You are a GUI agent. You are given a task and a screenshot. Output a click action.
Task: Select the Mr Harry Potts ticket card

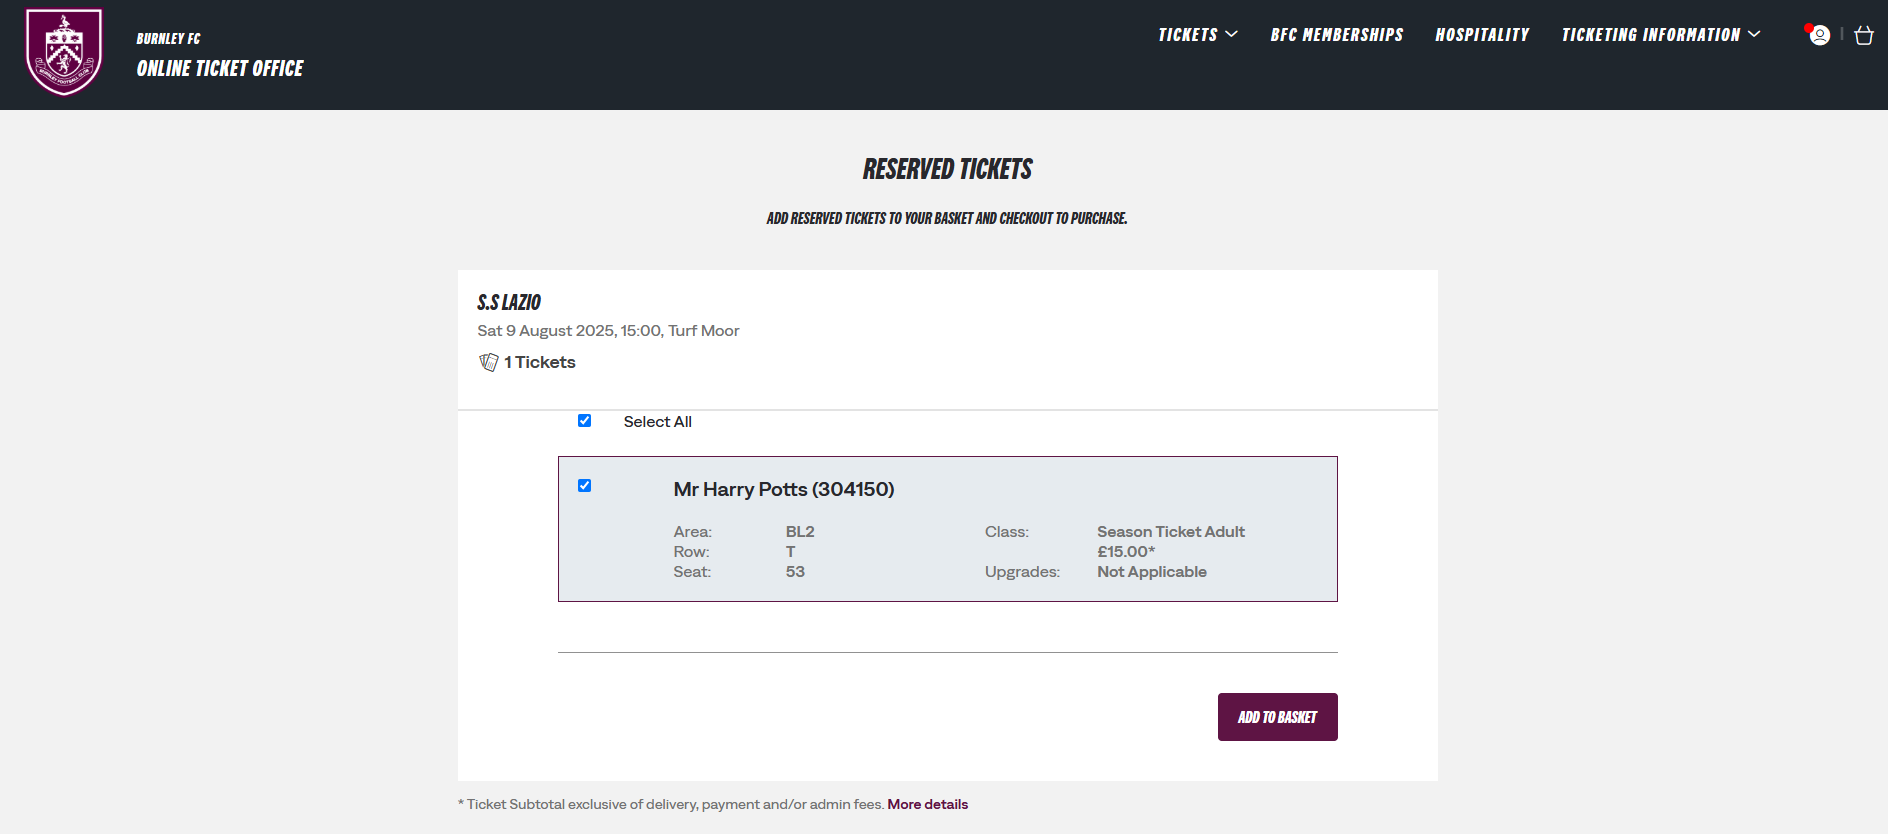(947, 529)
